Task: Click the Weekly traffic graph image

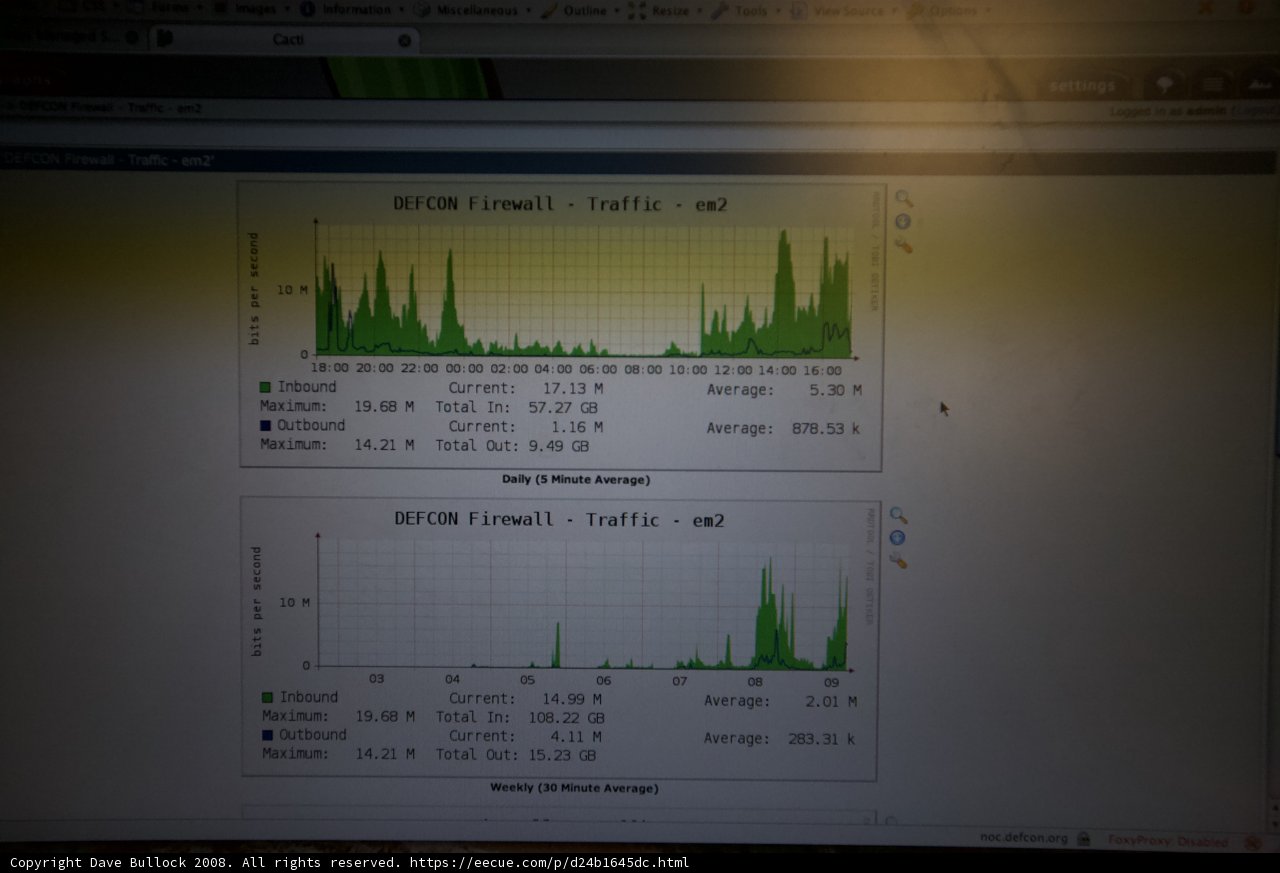Action: click(x=559, y=640)
